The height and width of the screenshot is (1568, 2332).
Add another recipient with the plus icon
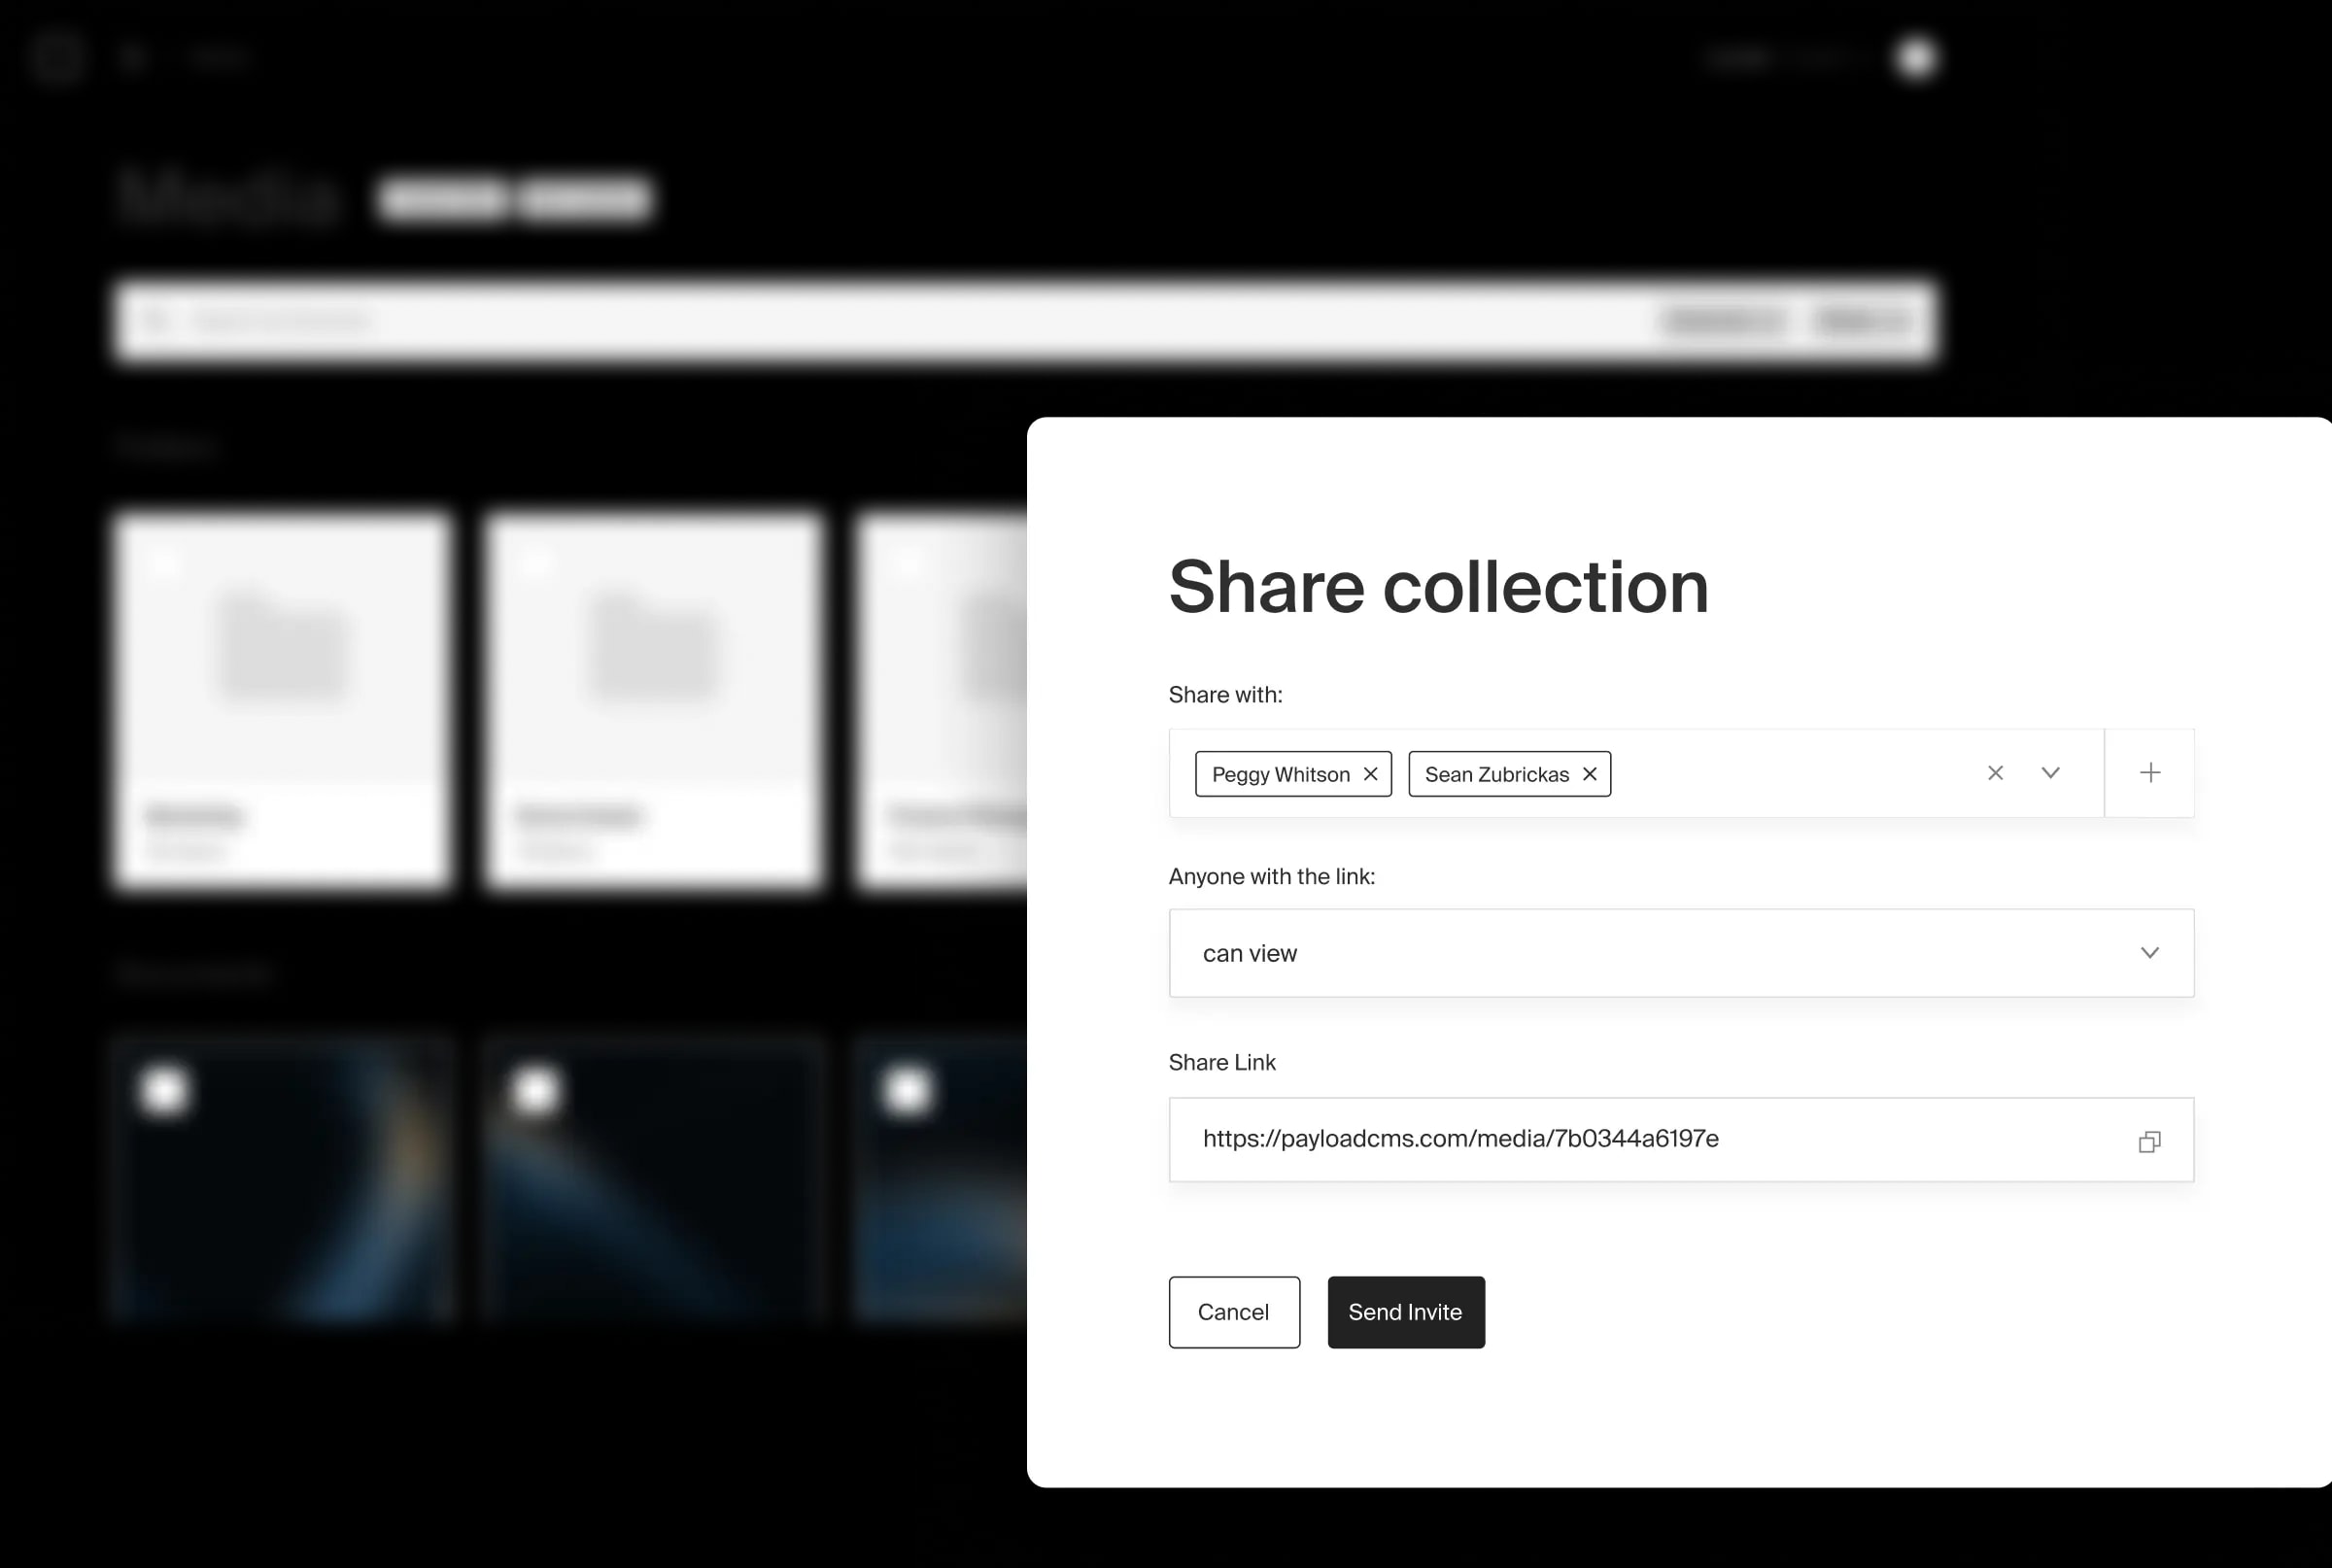pos(2149,772)
